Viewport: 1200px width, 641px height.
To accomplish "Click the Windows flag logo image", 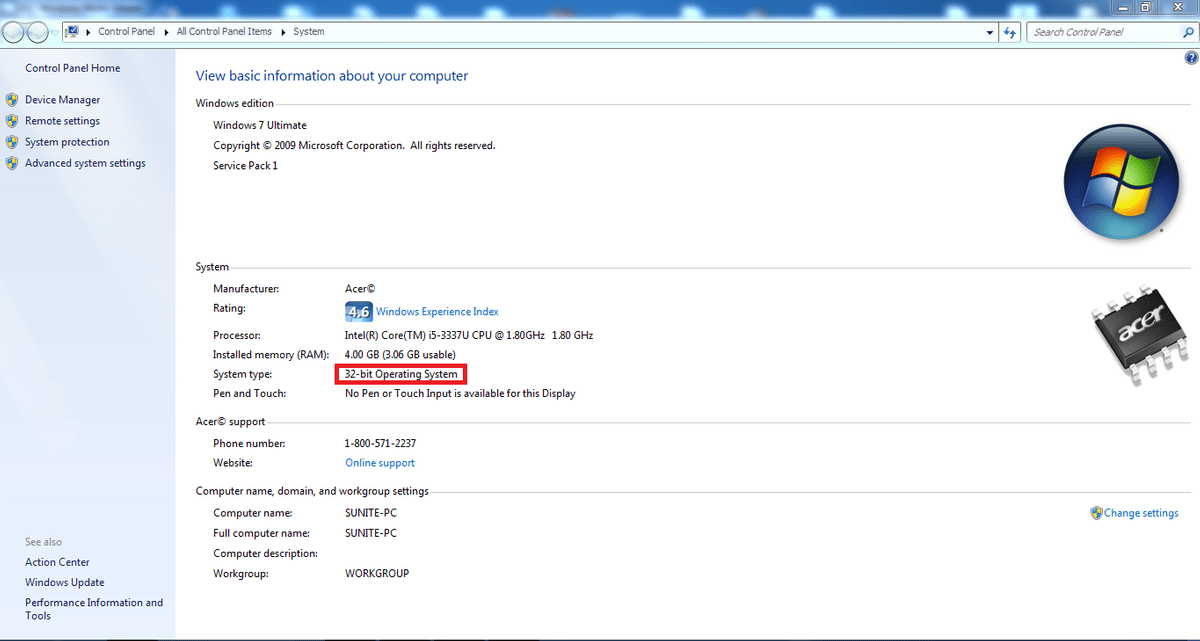I will pyautogui.click(x=1121, y=182).
